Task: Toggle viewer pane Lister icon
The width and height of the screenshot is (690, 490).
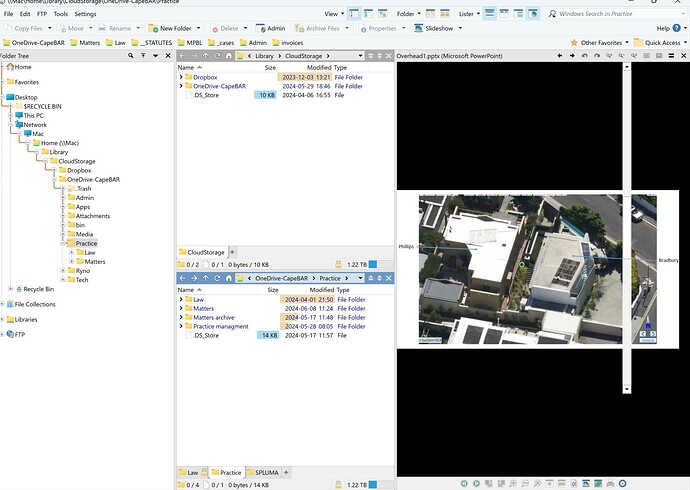Action: (533, 14)
